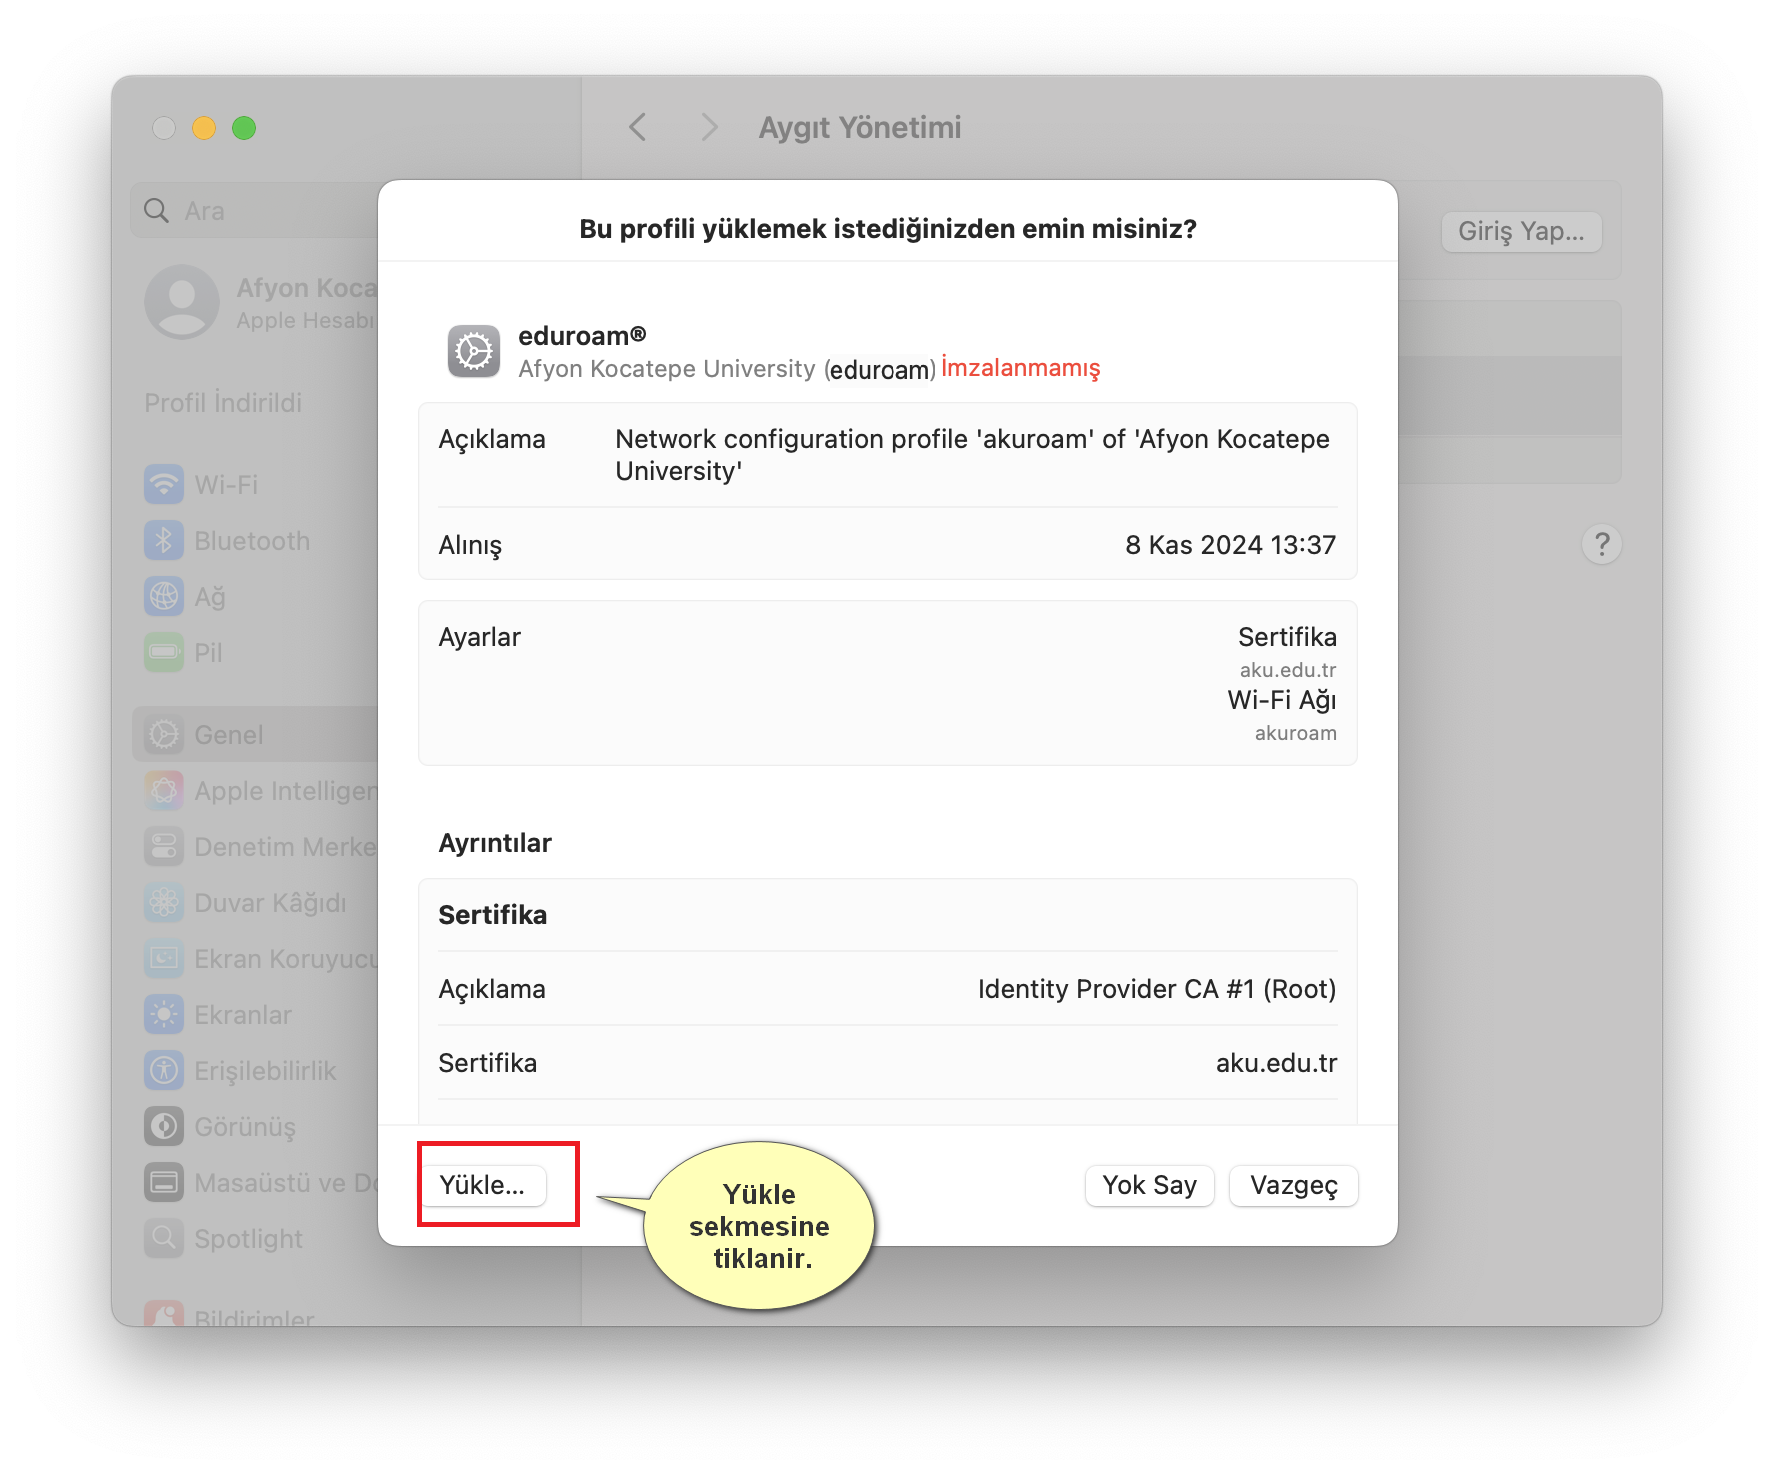
Task: Open the Afyon Koca Apple account avatar
Action: (x=182, y=302)
